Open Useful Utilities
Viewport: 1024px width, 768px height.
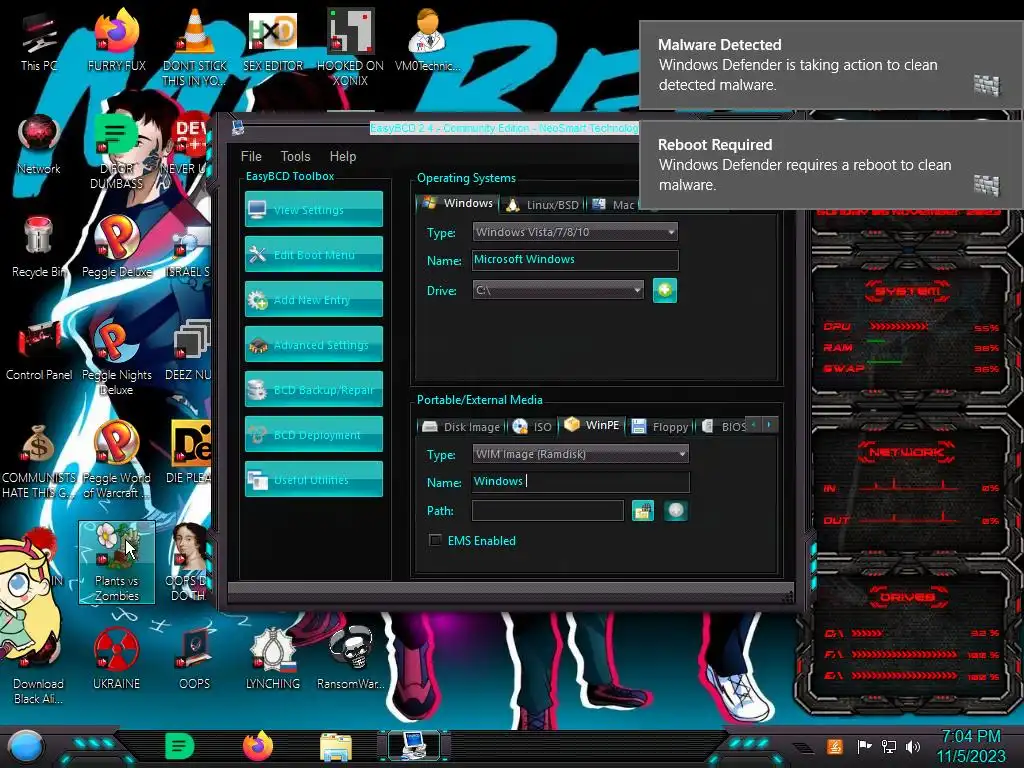click(313, 479)
